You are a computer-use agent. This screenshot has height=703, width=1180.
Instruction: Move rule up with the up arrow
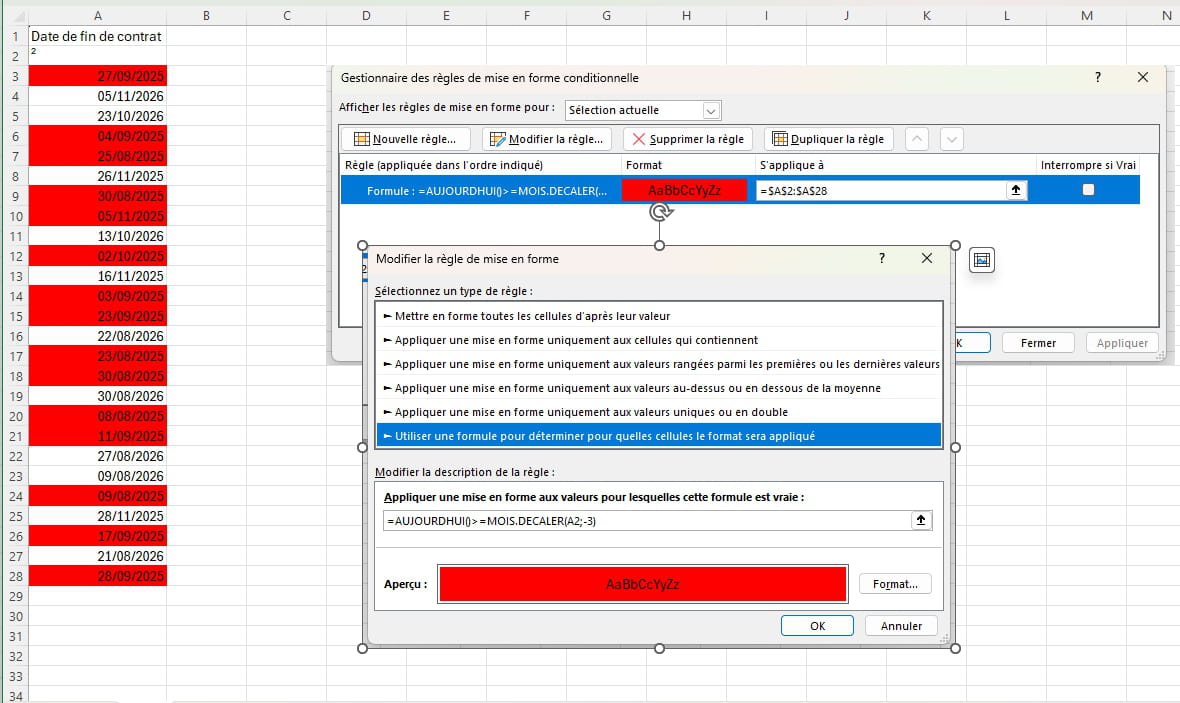click(917, 139)
